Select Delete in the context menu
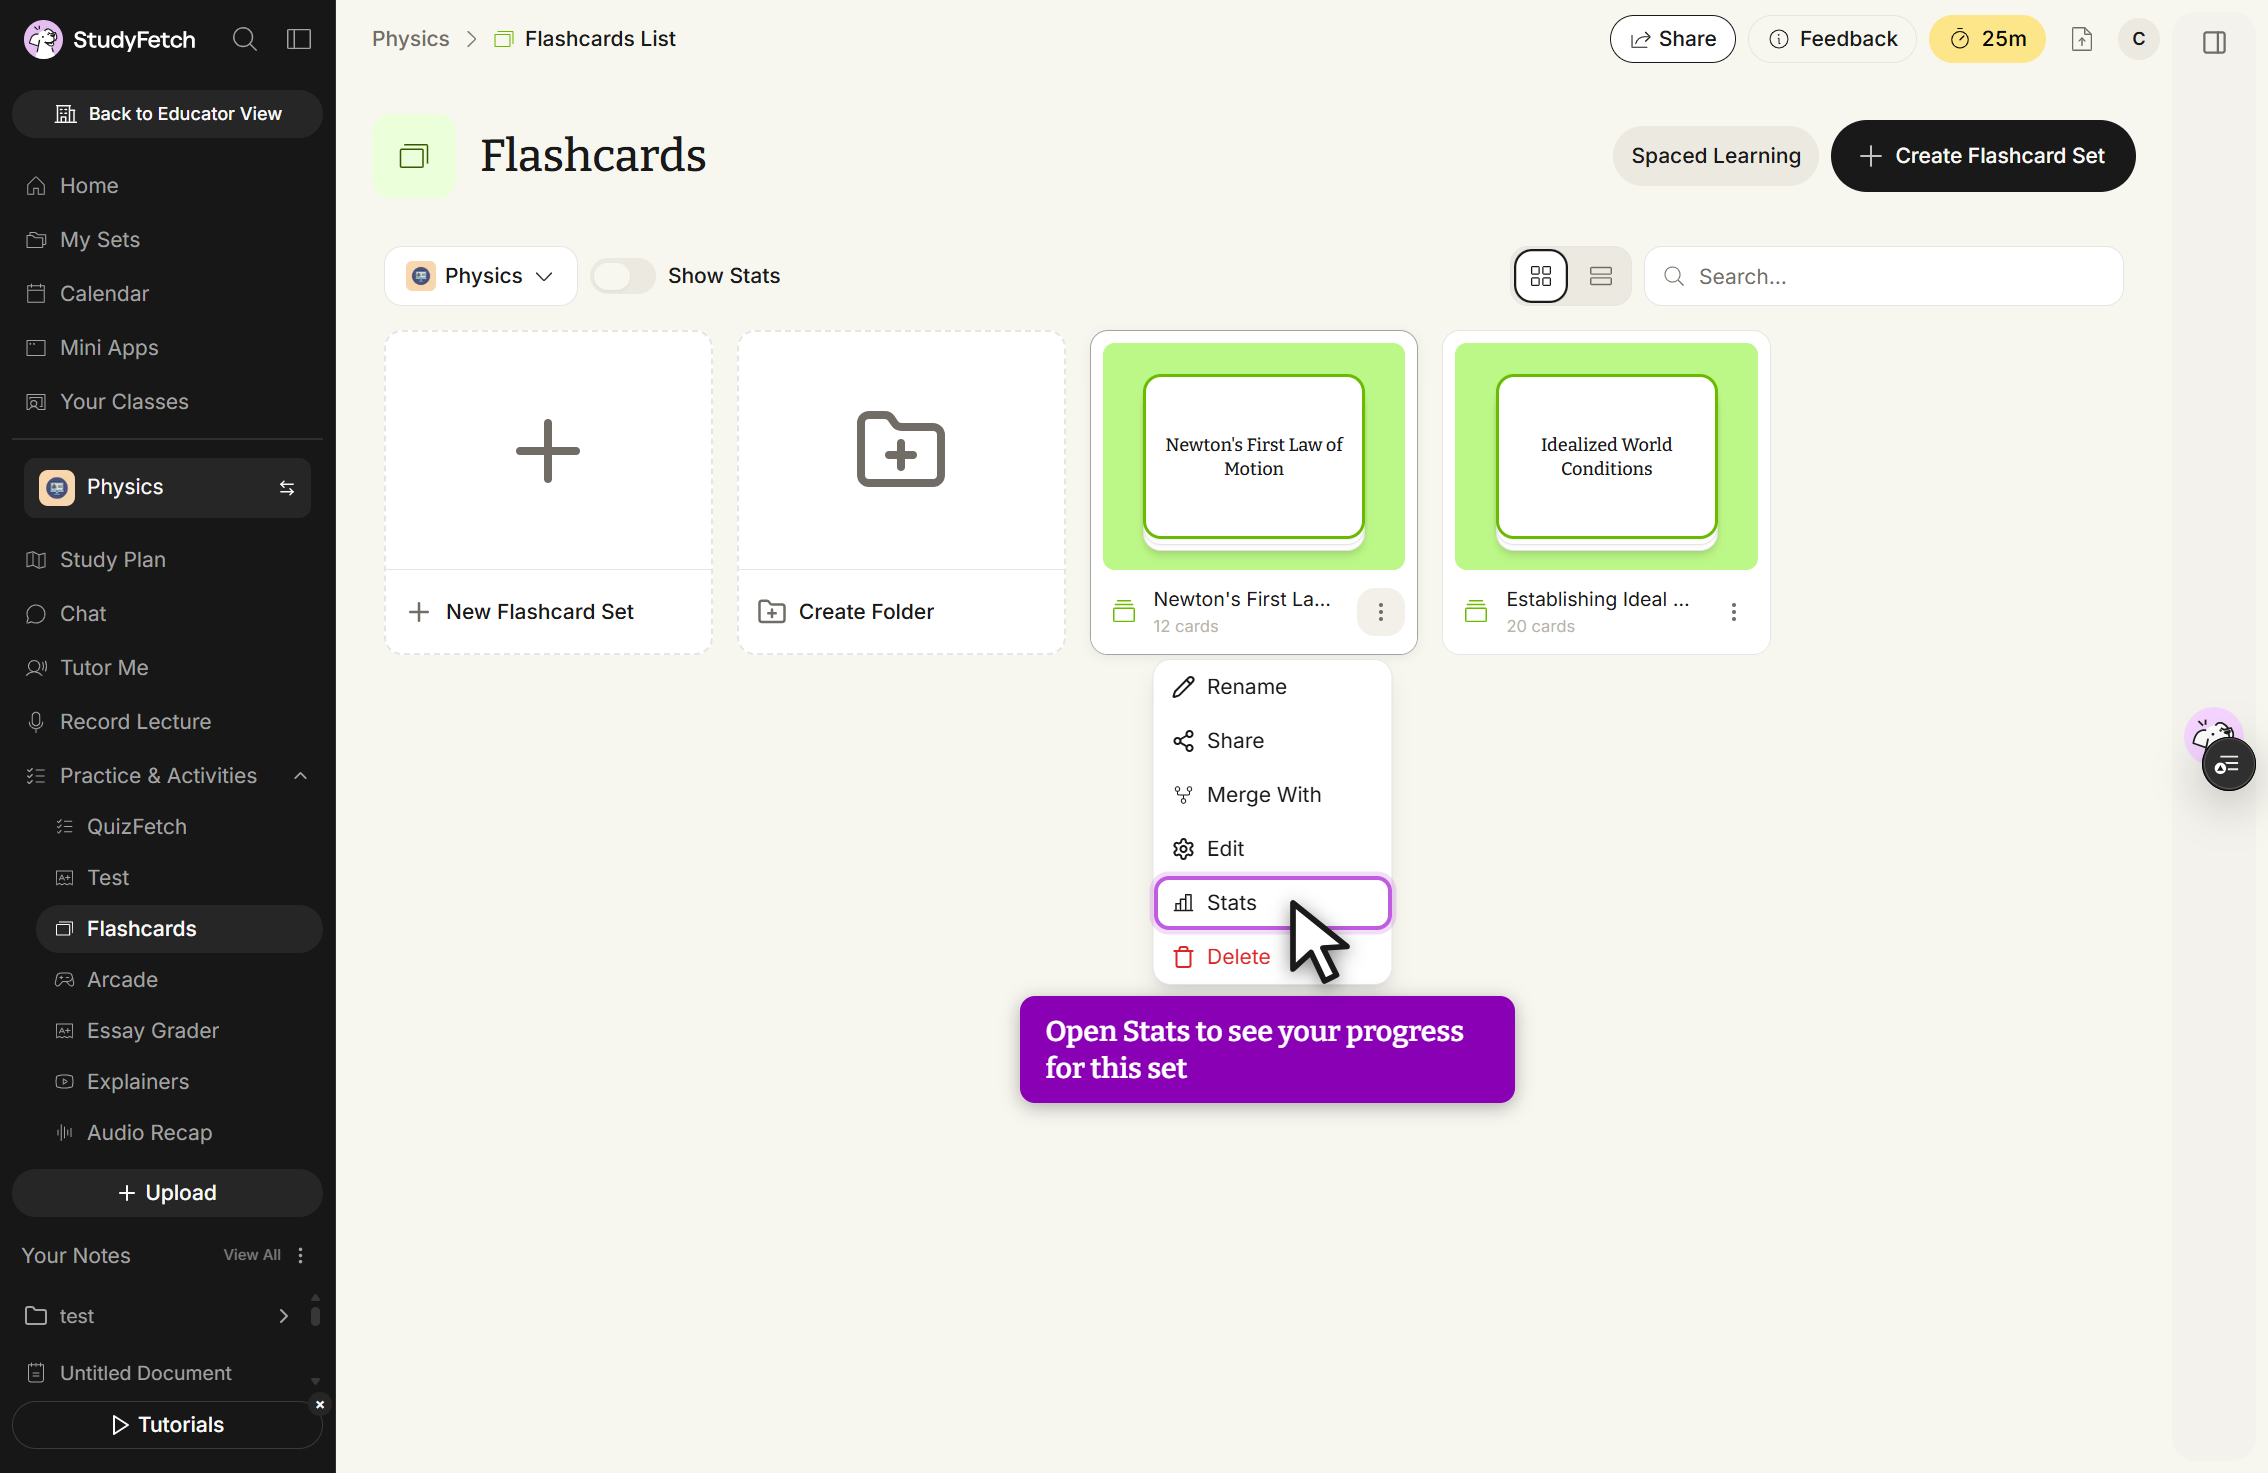Image resolution: width=2268 pixels, height=1473 pixels. 1272,957
